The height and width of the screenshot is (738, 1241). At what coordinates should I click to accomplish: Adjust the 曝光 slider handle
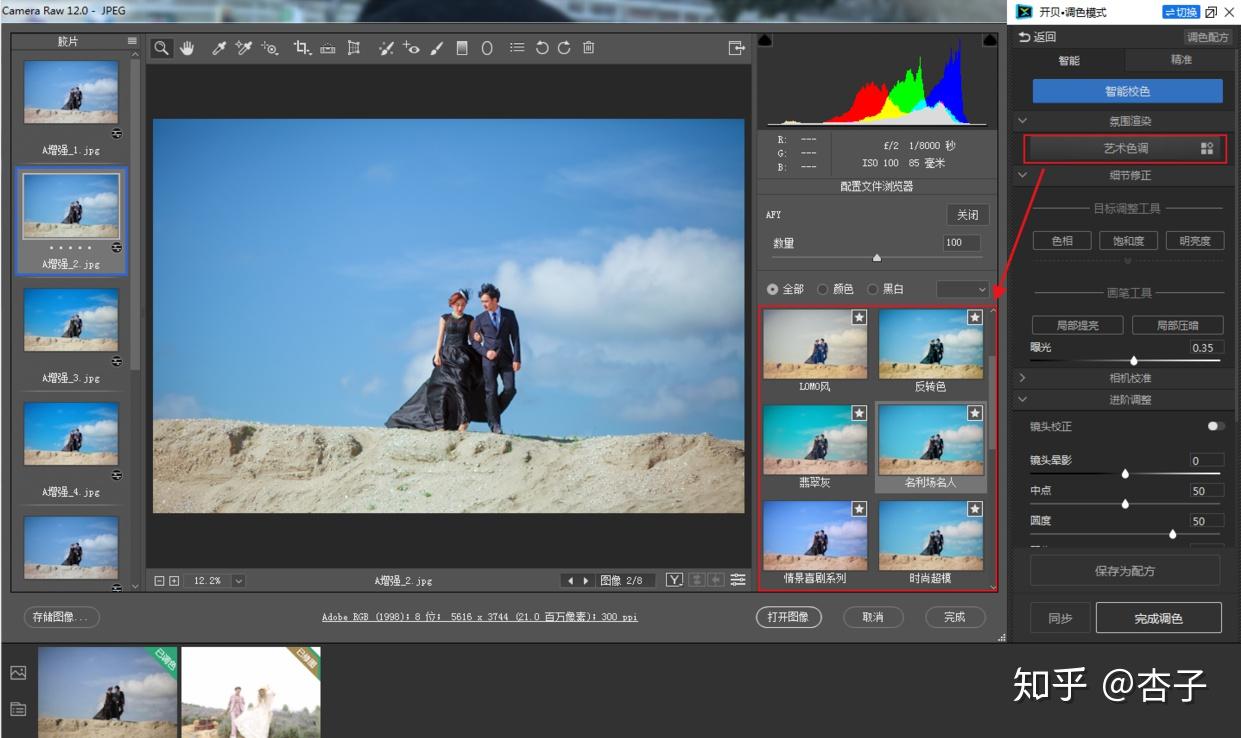coord(1133,361)
